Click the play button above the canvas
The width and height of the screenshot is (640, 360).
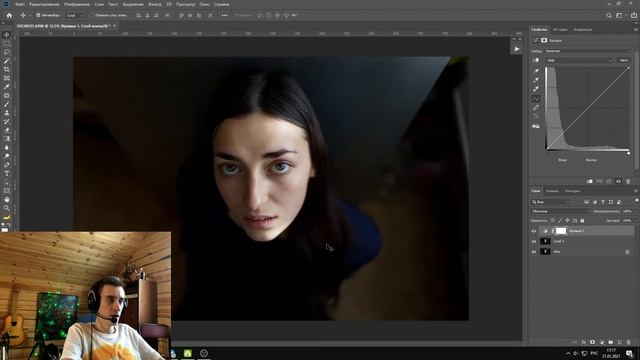[517, 49]
